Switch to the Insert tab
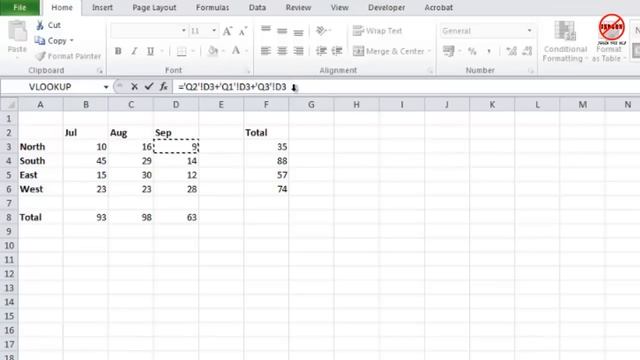 (102, 7)
